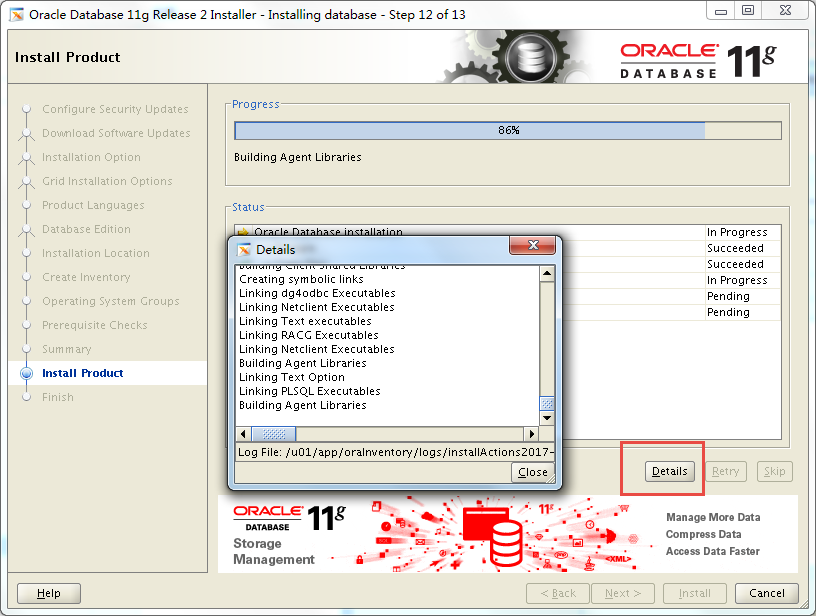
Task: Click the scroll-down arrow in the Details list
Action: (x=545, y=420)
